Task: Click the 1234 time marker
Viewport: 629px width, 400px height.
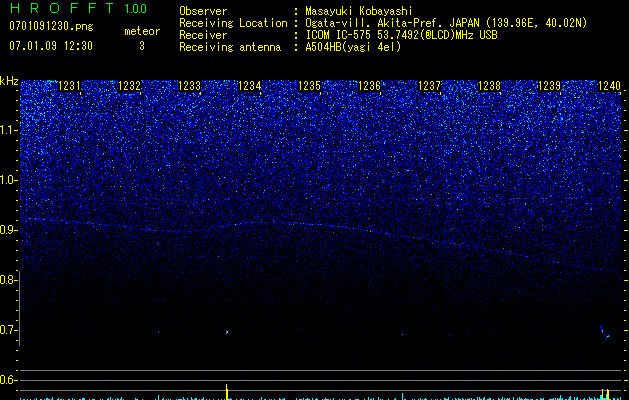Action: (x=249, y=86)
